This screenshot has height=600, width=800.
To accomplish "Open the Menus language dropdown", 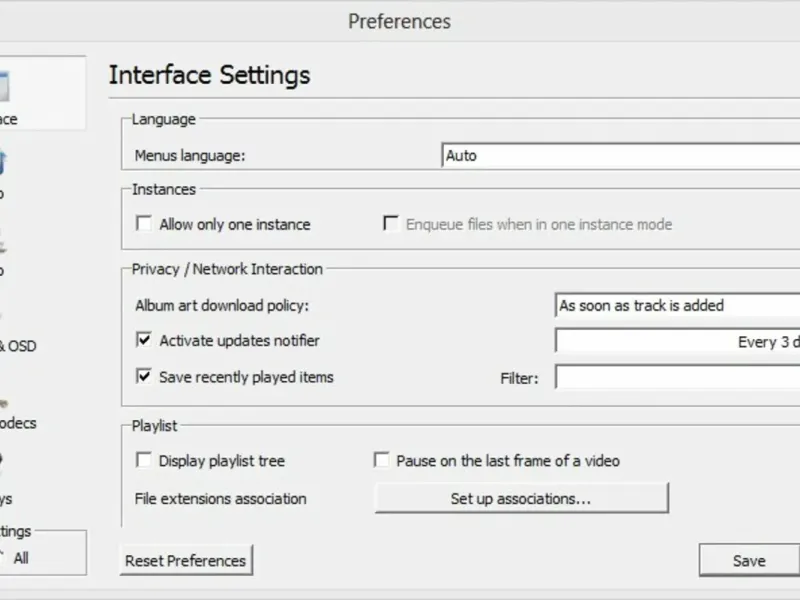I will click(620, 156).
